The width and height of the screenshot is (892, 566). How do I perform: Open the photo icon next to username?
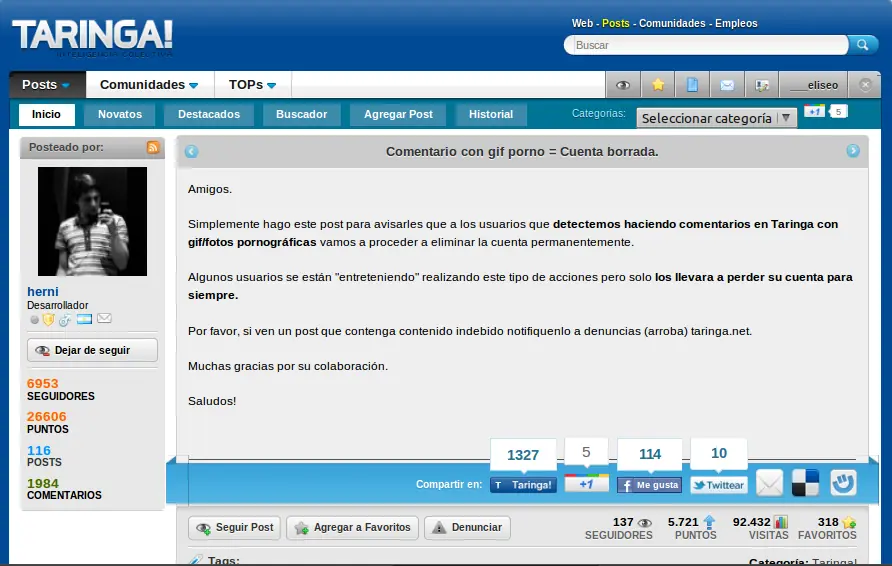point(762,85)
